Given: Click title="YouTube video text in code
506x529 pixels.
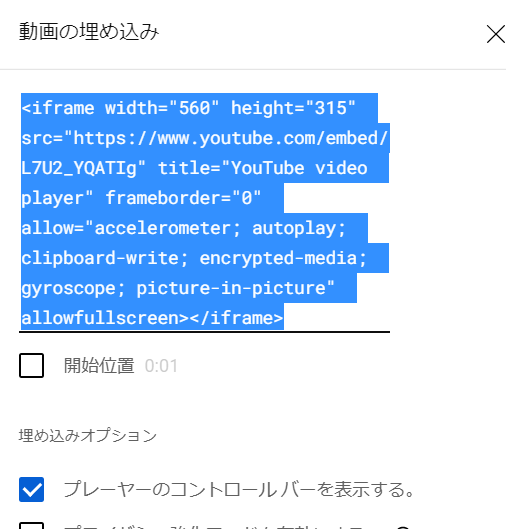Looking at the screenshot, I should coord(263,168).
